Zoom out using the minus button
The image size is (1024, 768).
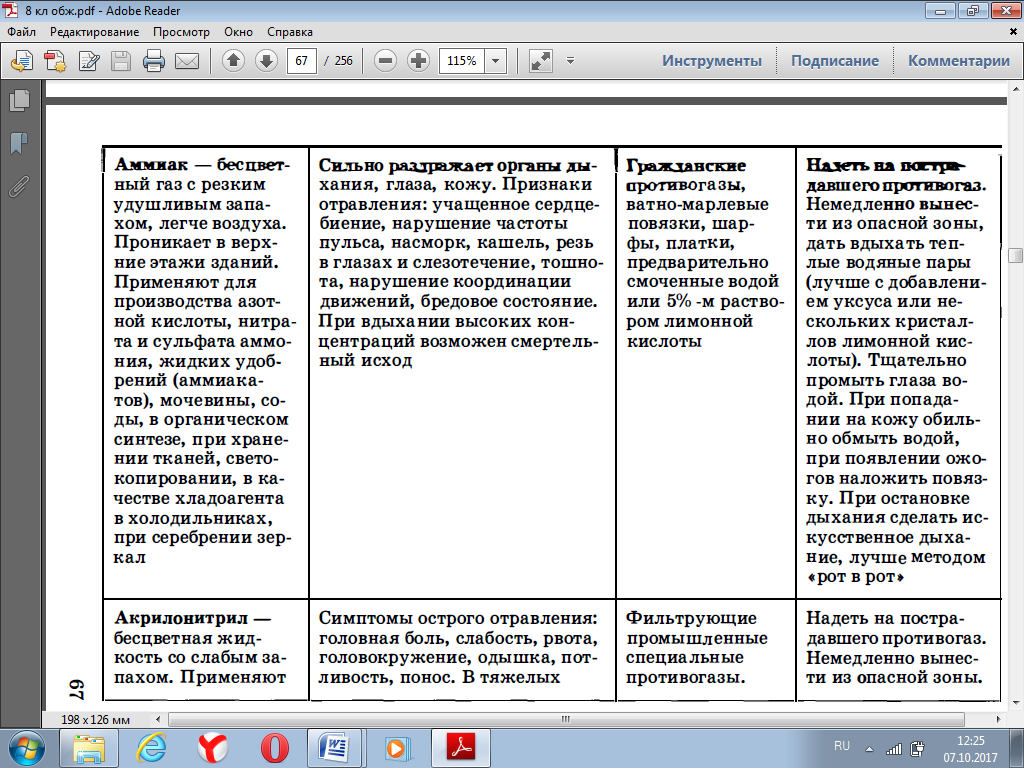point(386,61)
